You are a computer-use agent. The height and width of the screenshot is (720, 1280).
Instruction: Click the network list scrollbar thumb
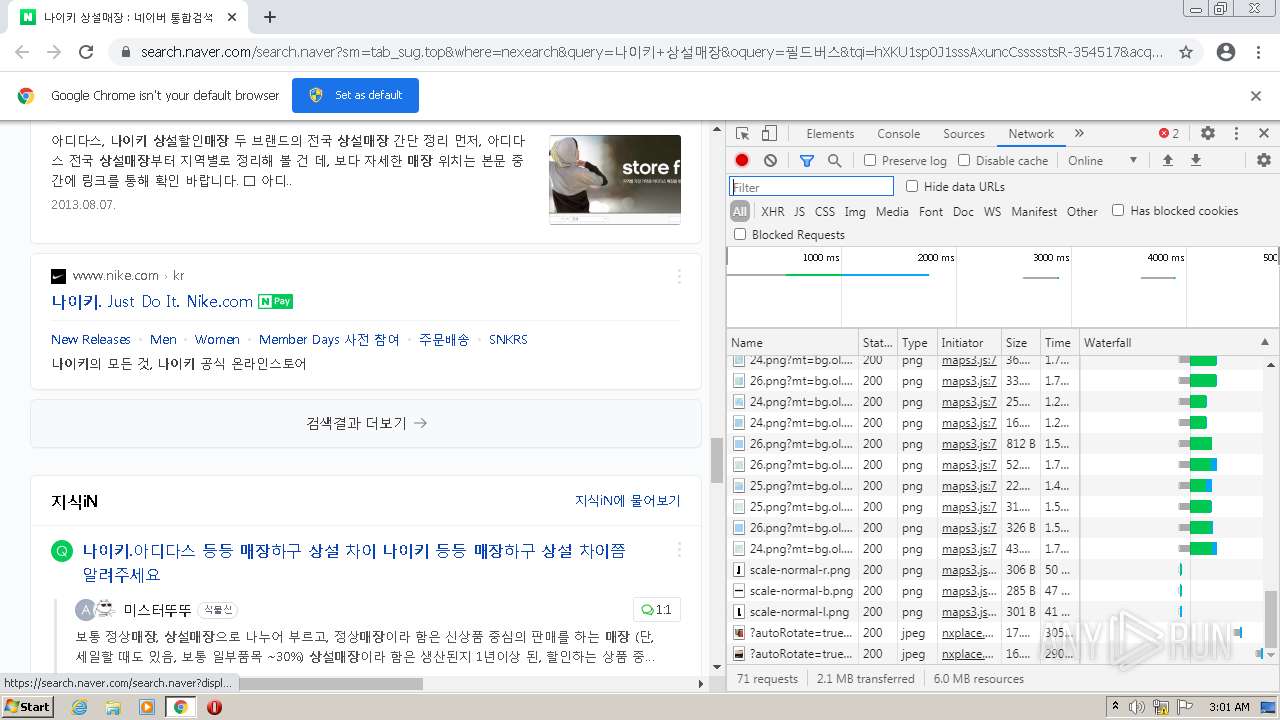point(1271,618)
